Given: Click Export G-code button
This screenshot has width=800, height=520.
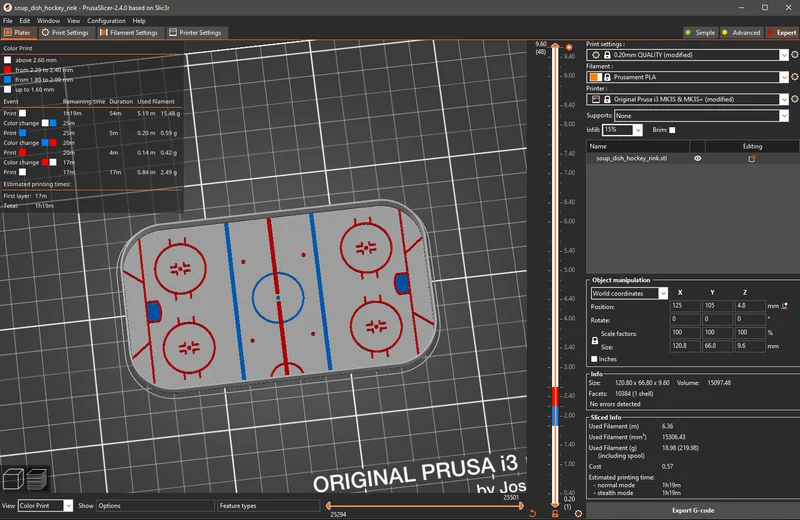Looking at the screenshot, I should [x=692, y=510].
